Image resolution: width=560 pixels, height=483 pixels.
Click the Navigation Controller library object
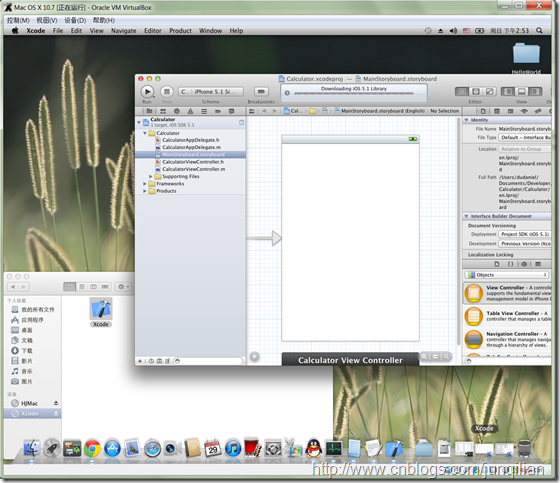click(x=507, y=339)
